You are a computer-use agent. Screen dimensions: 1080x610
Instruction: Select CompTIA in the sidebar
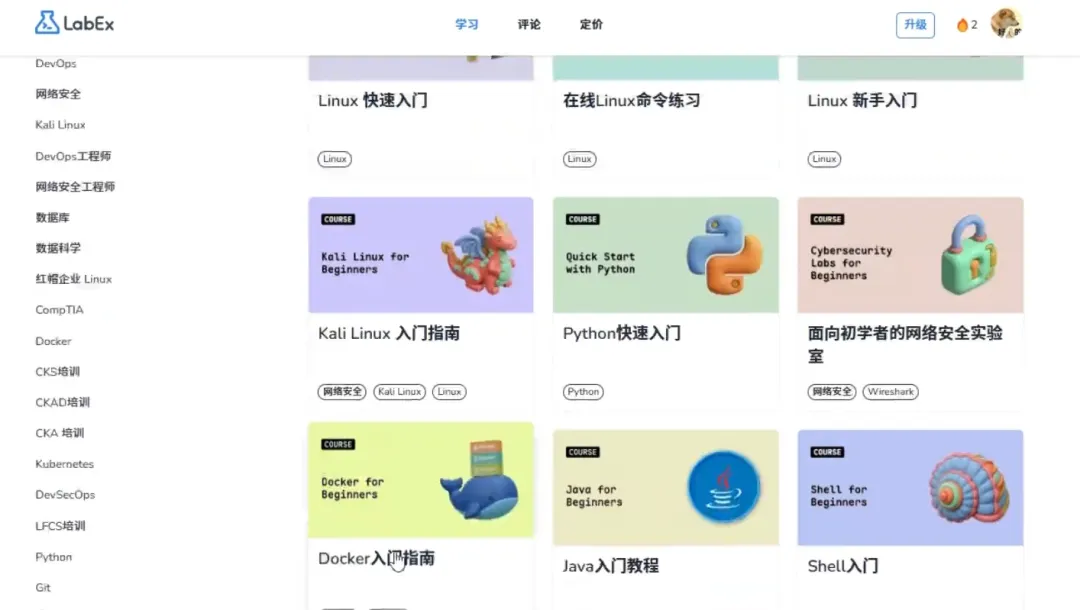click(x=59, y=310)
